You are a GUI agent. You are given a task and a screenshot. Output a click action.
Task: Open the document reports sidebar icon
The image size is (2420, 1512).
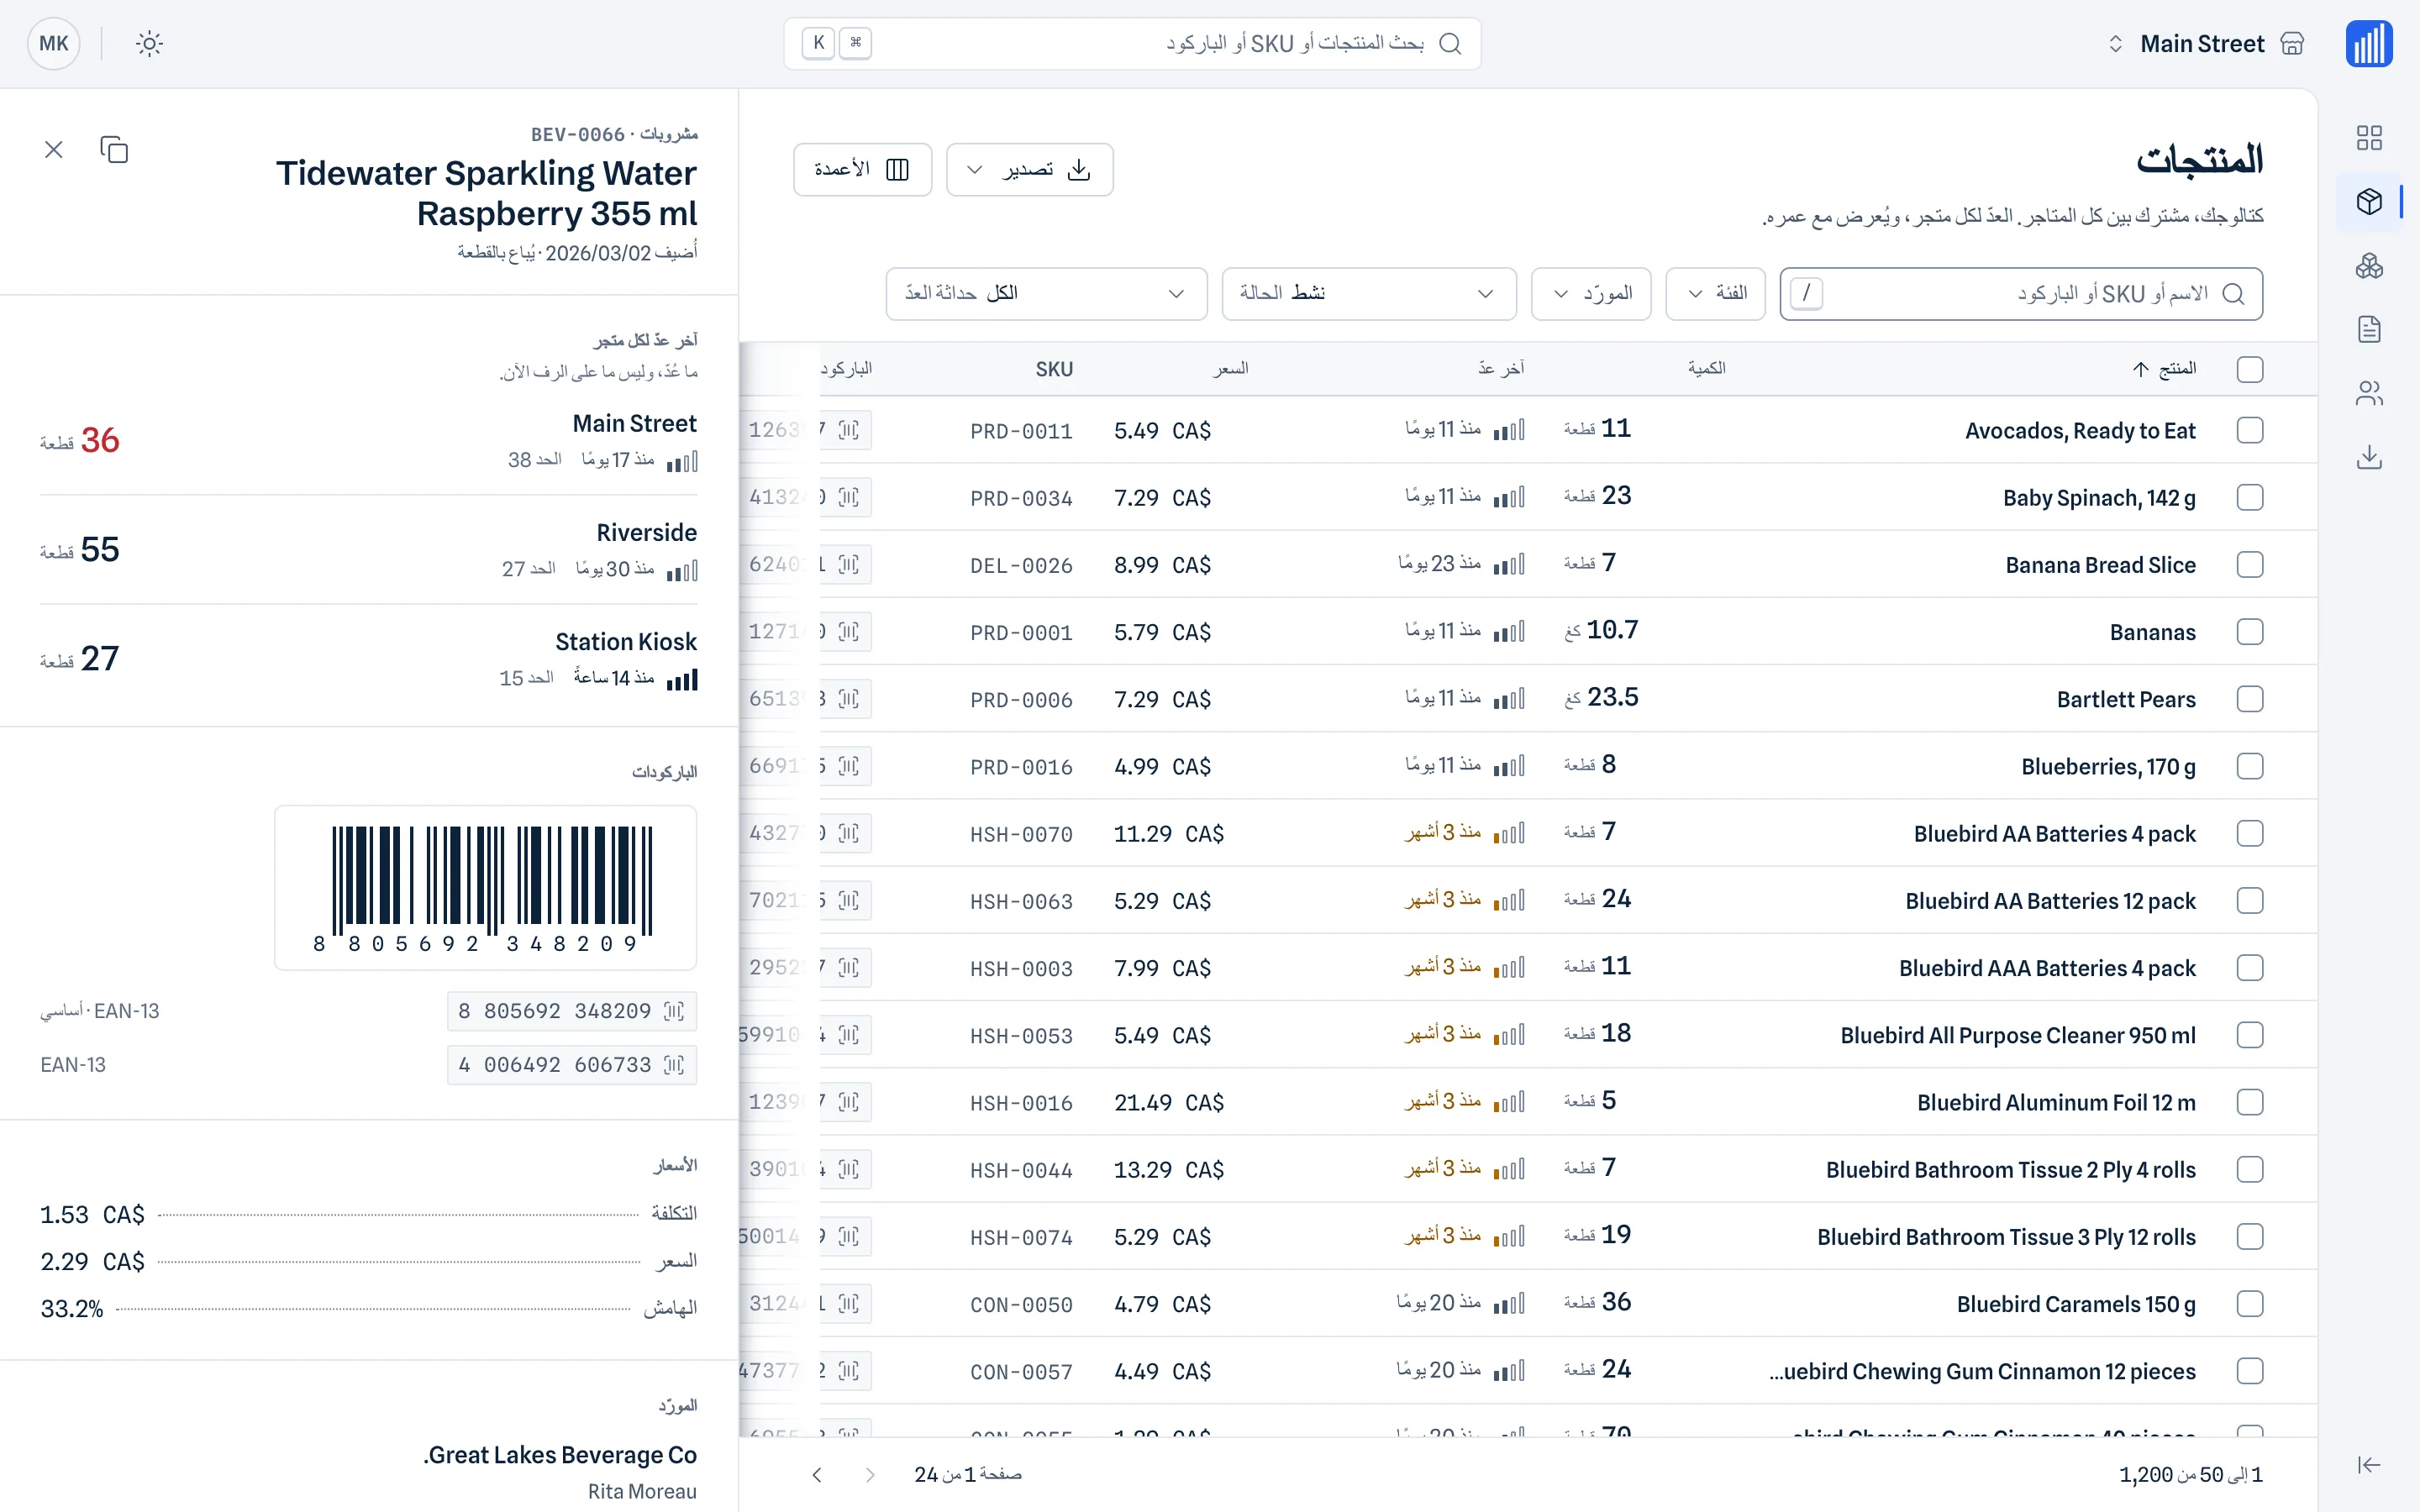(x=2369, y=329)
